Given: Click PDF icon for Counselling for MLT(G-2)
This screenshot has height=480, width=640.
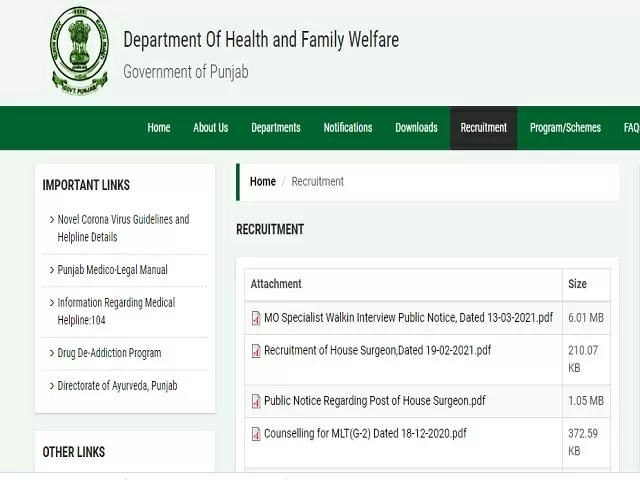Looking at the screenshot, I should 256,433.
